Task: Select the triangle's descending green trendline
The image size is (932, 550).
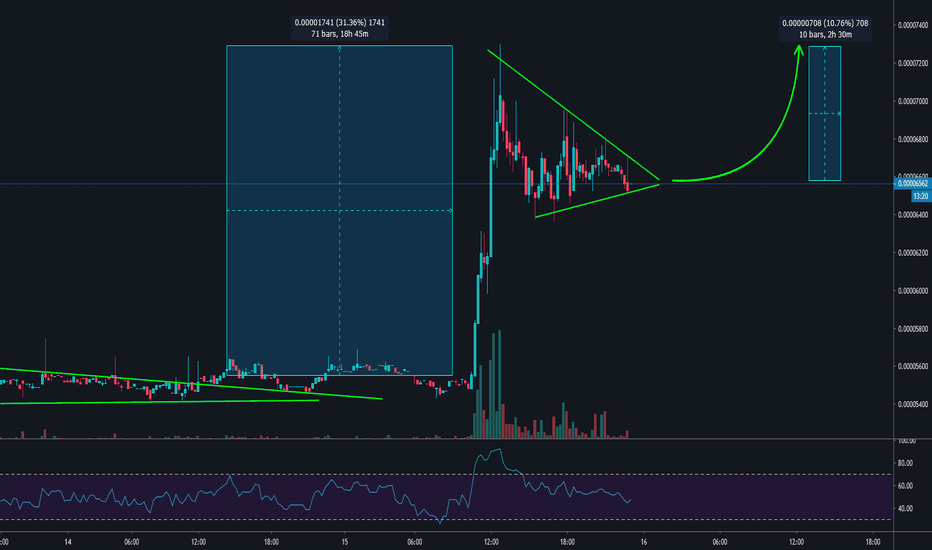Action: tap(573, 114)
